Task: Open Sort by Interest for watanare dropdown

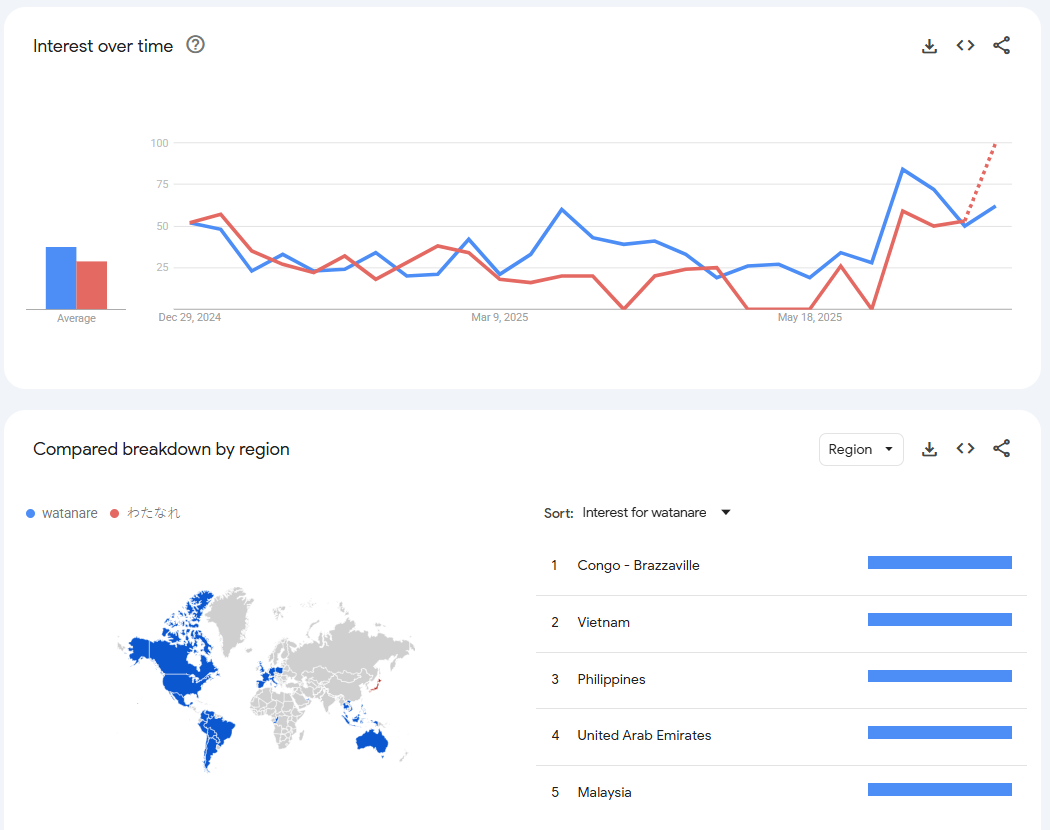Action: [656, 512]
